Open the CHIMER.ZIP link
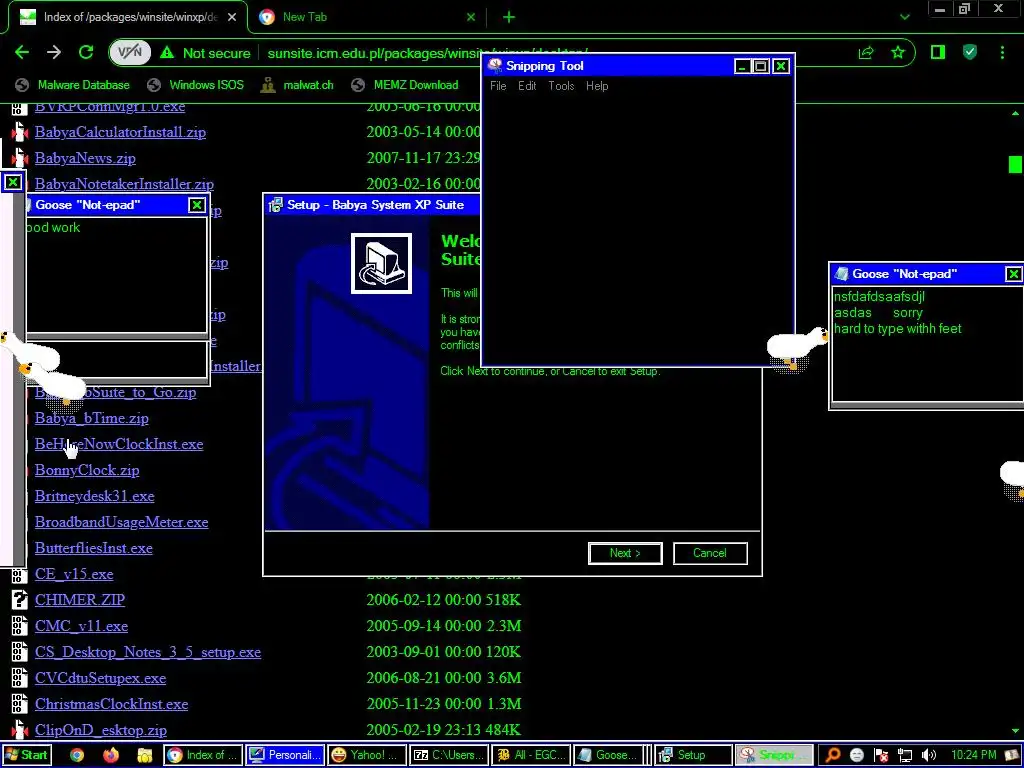This screenshot has height=768, width=1024. coord(80,600)
